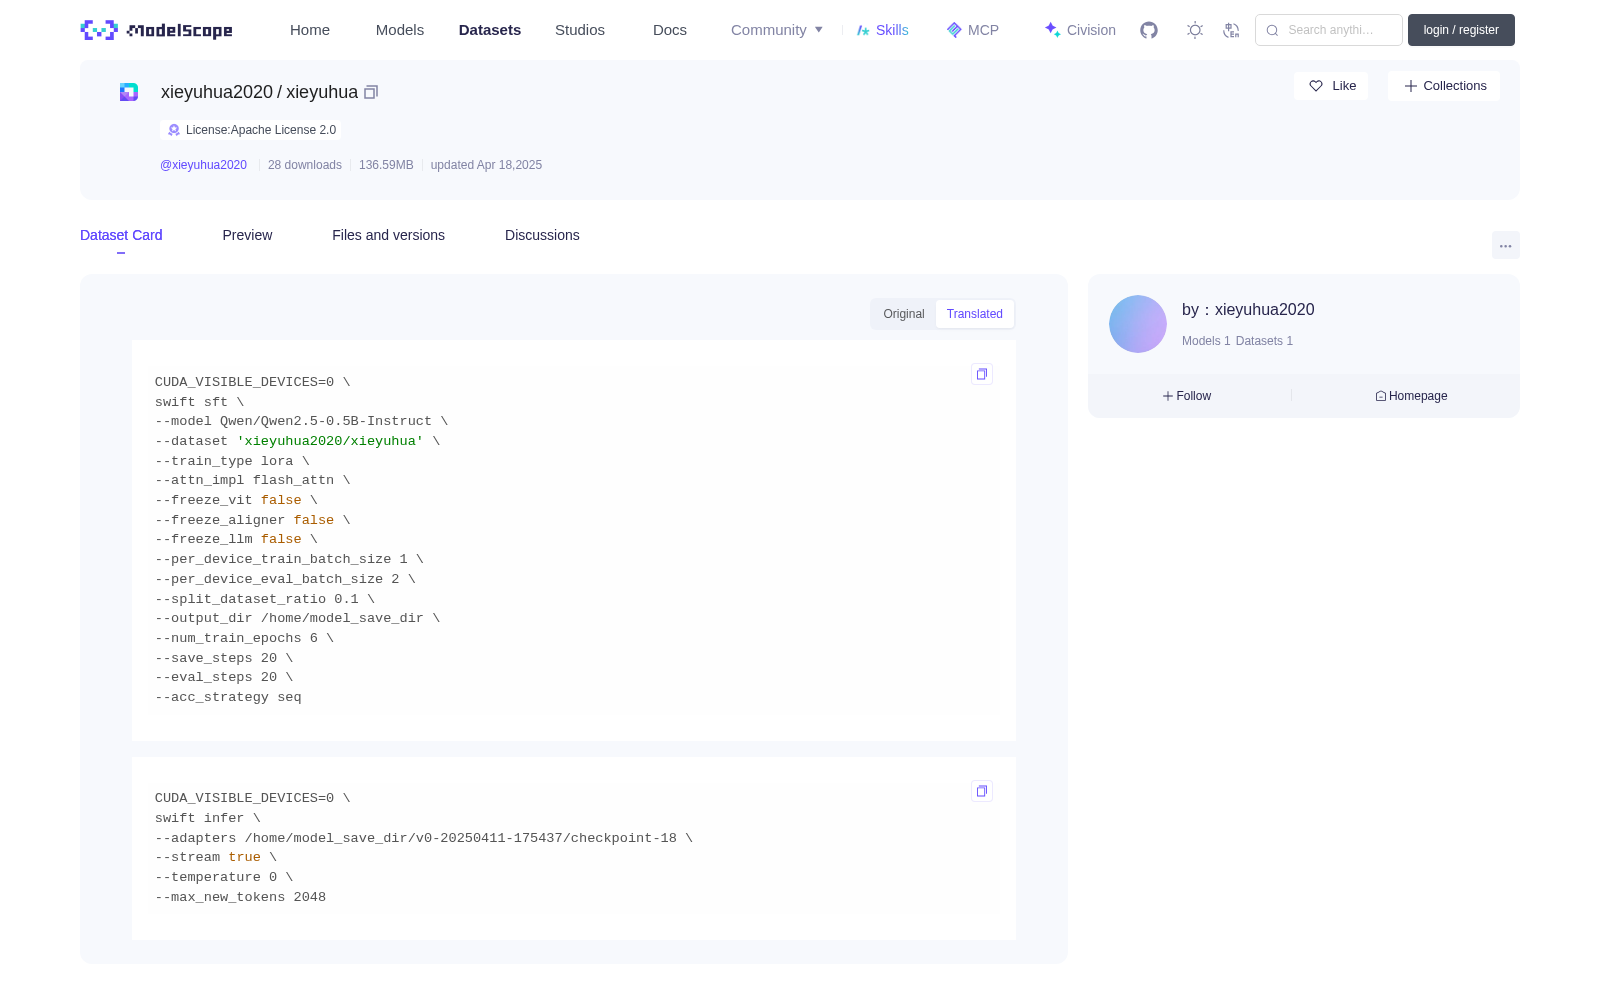Copy the dataset name xieyuhua2020/xieyuhua
The image size is (1600, 1000).
[x=371, y=92]
